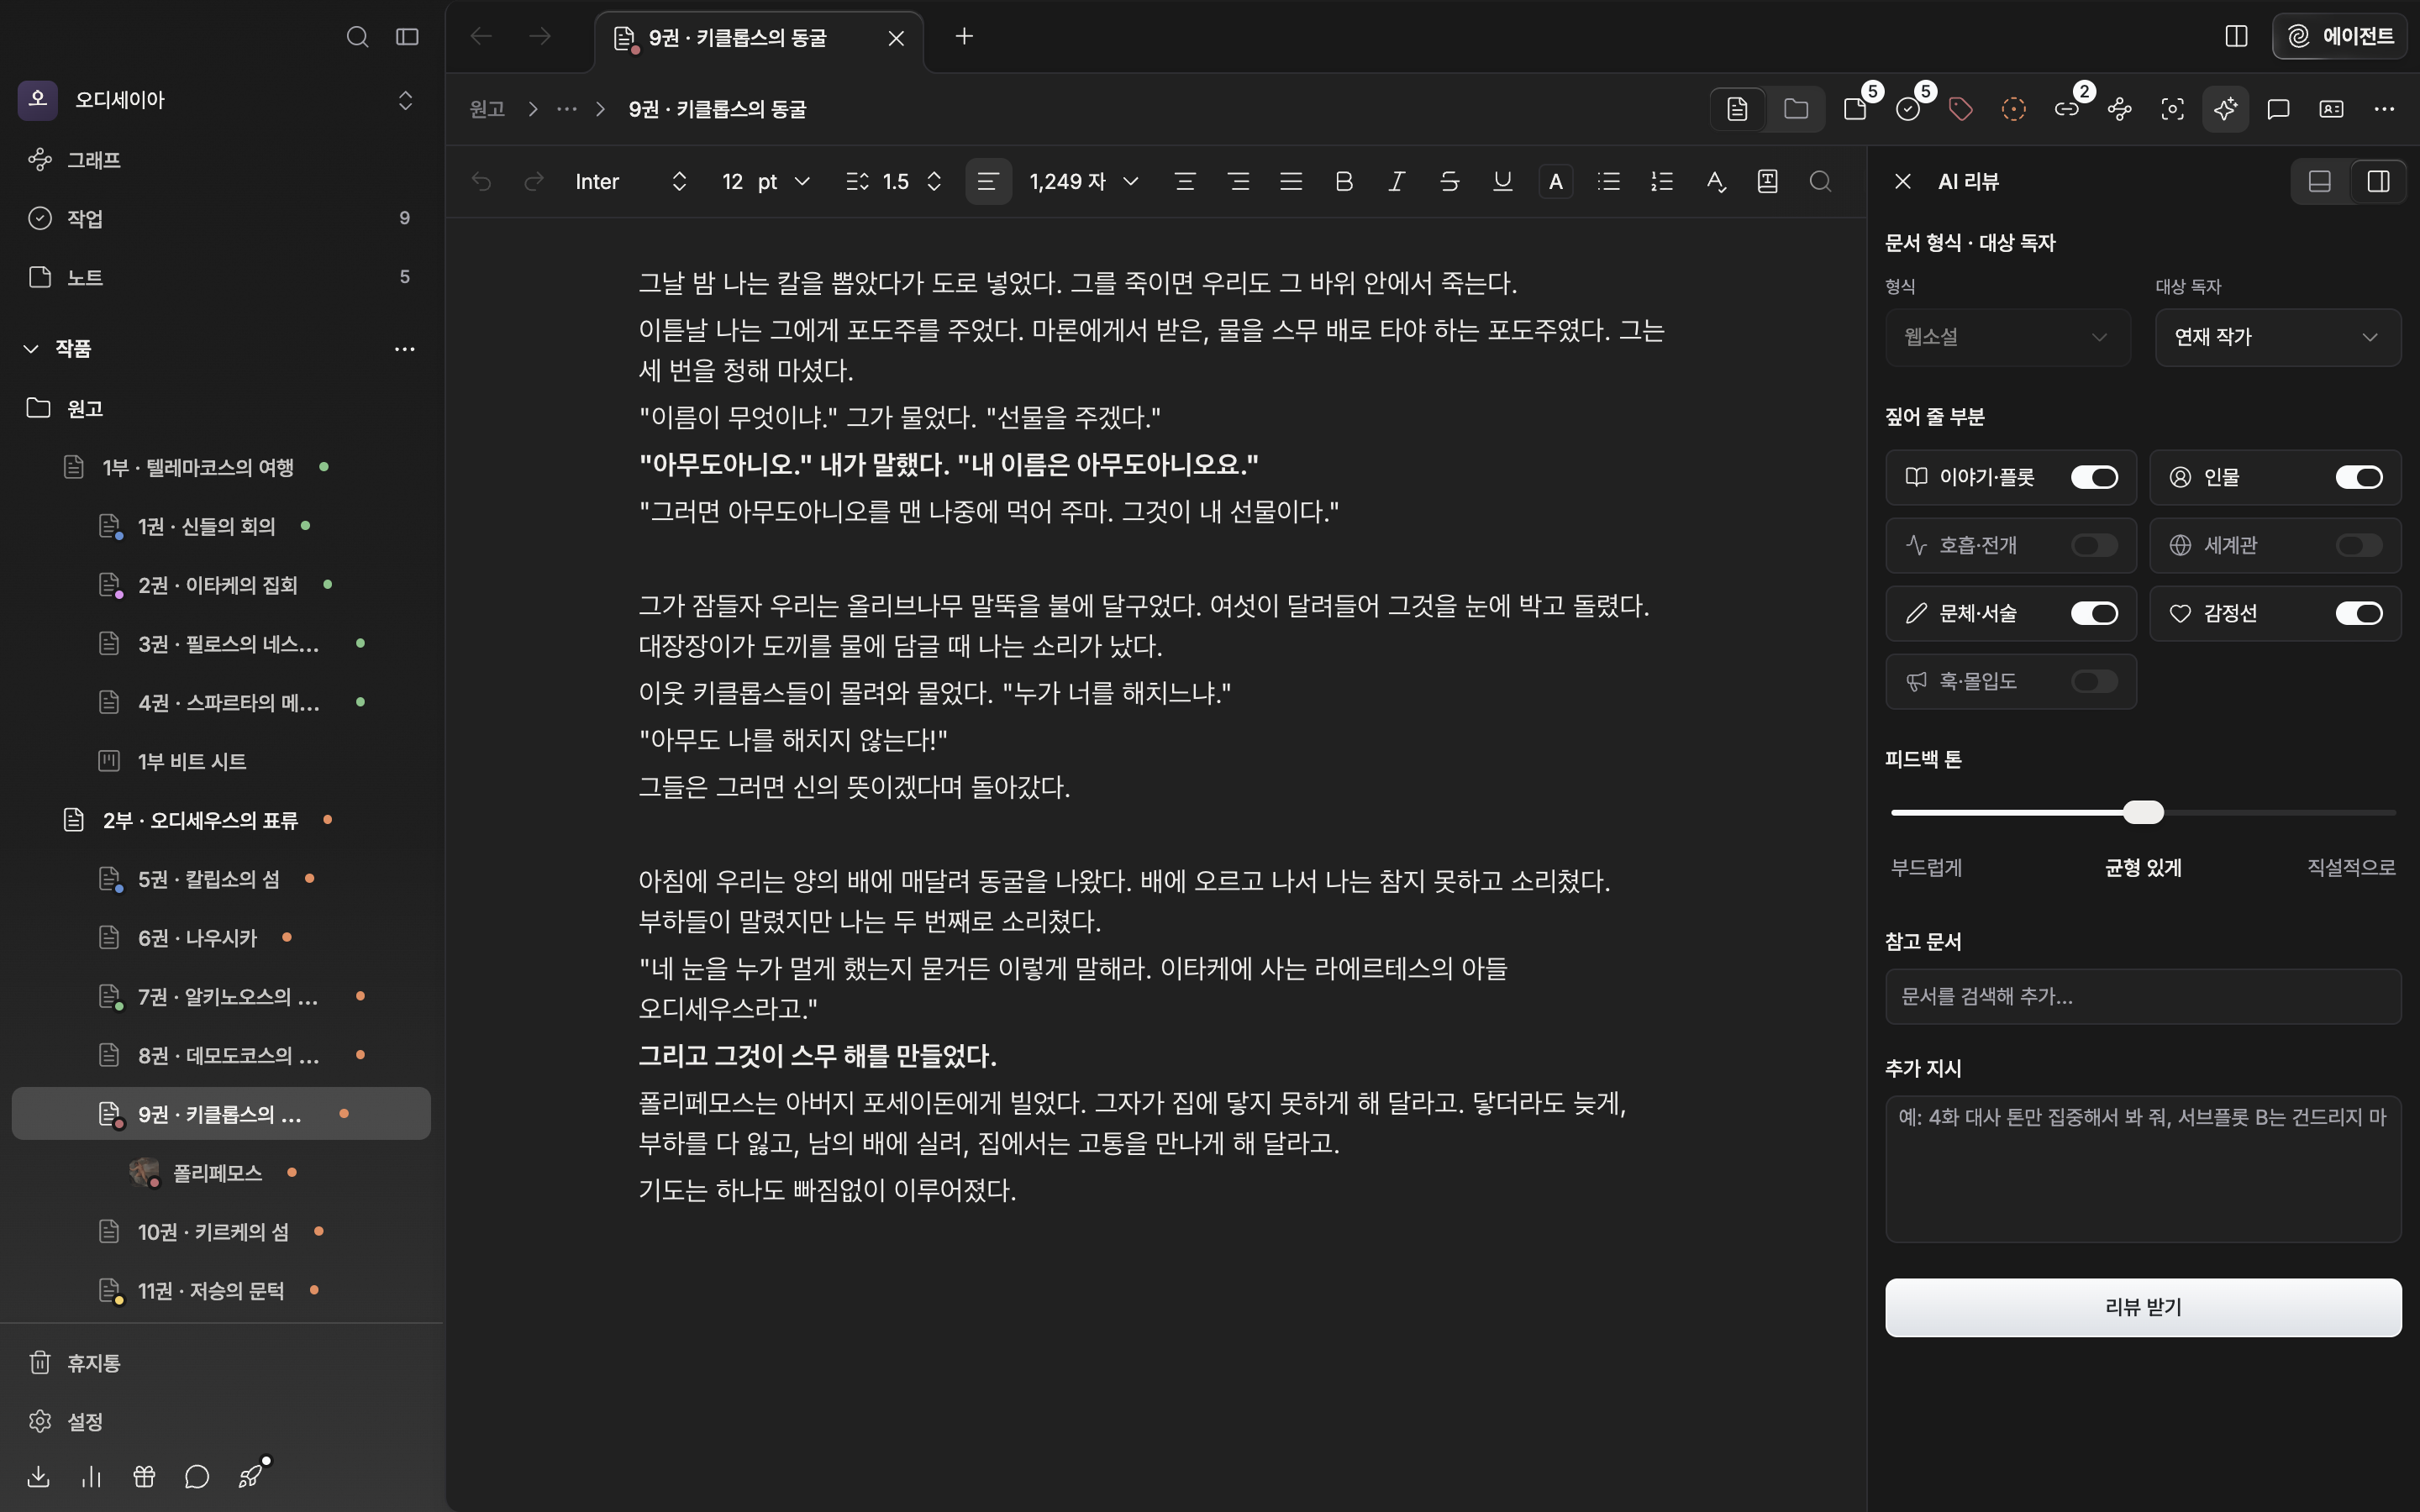The height and width of the screenshot is (1512, 2420).
Task: Enable the 훅·몰입도 switch
Action: coord(2094,681)
